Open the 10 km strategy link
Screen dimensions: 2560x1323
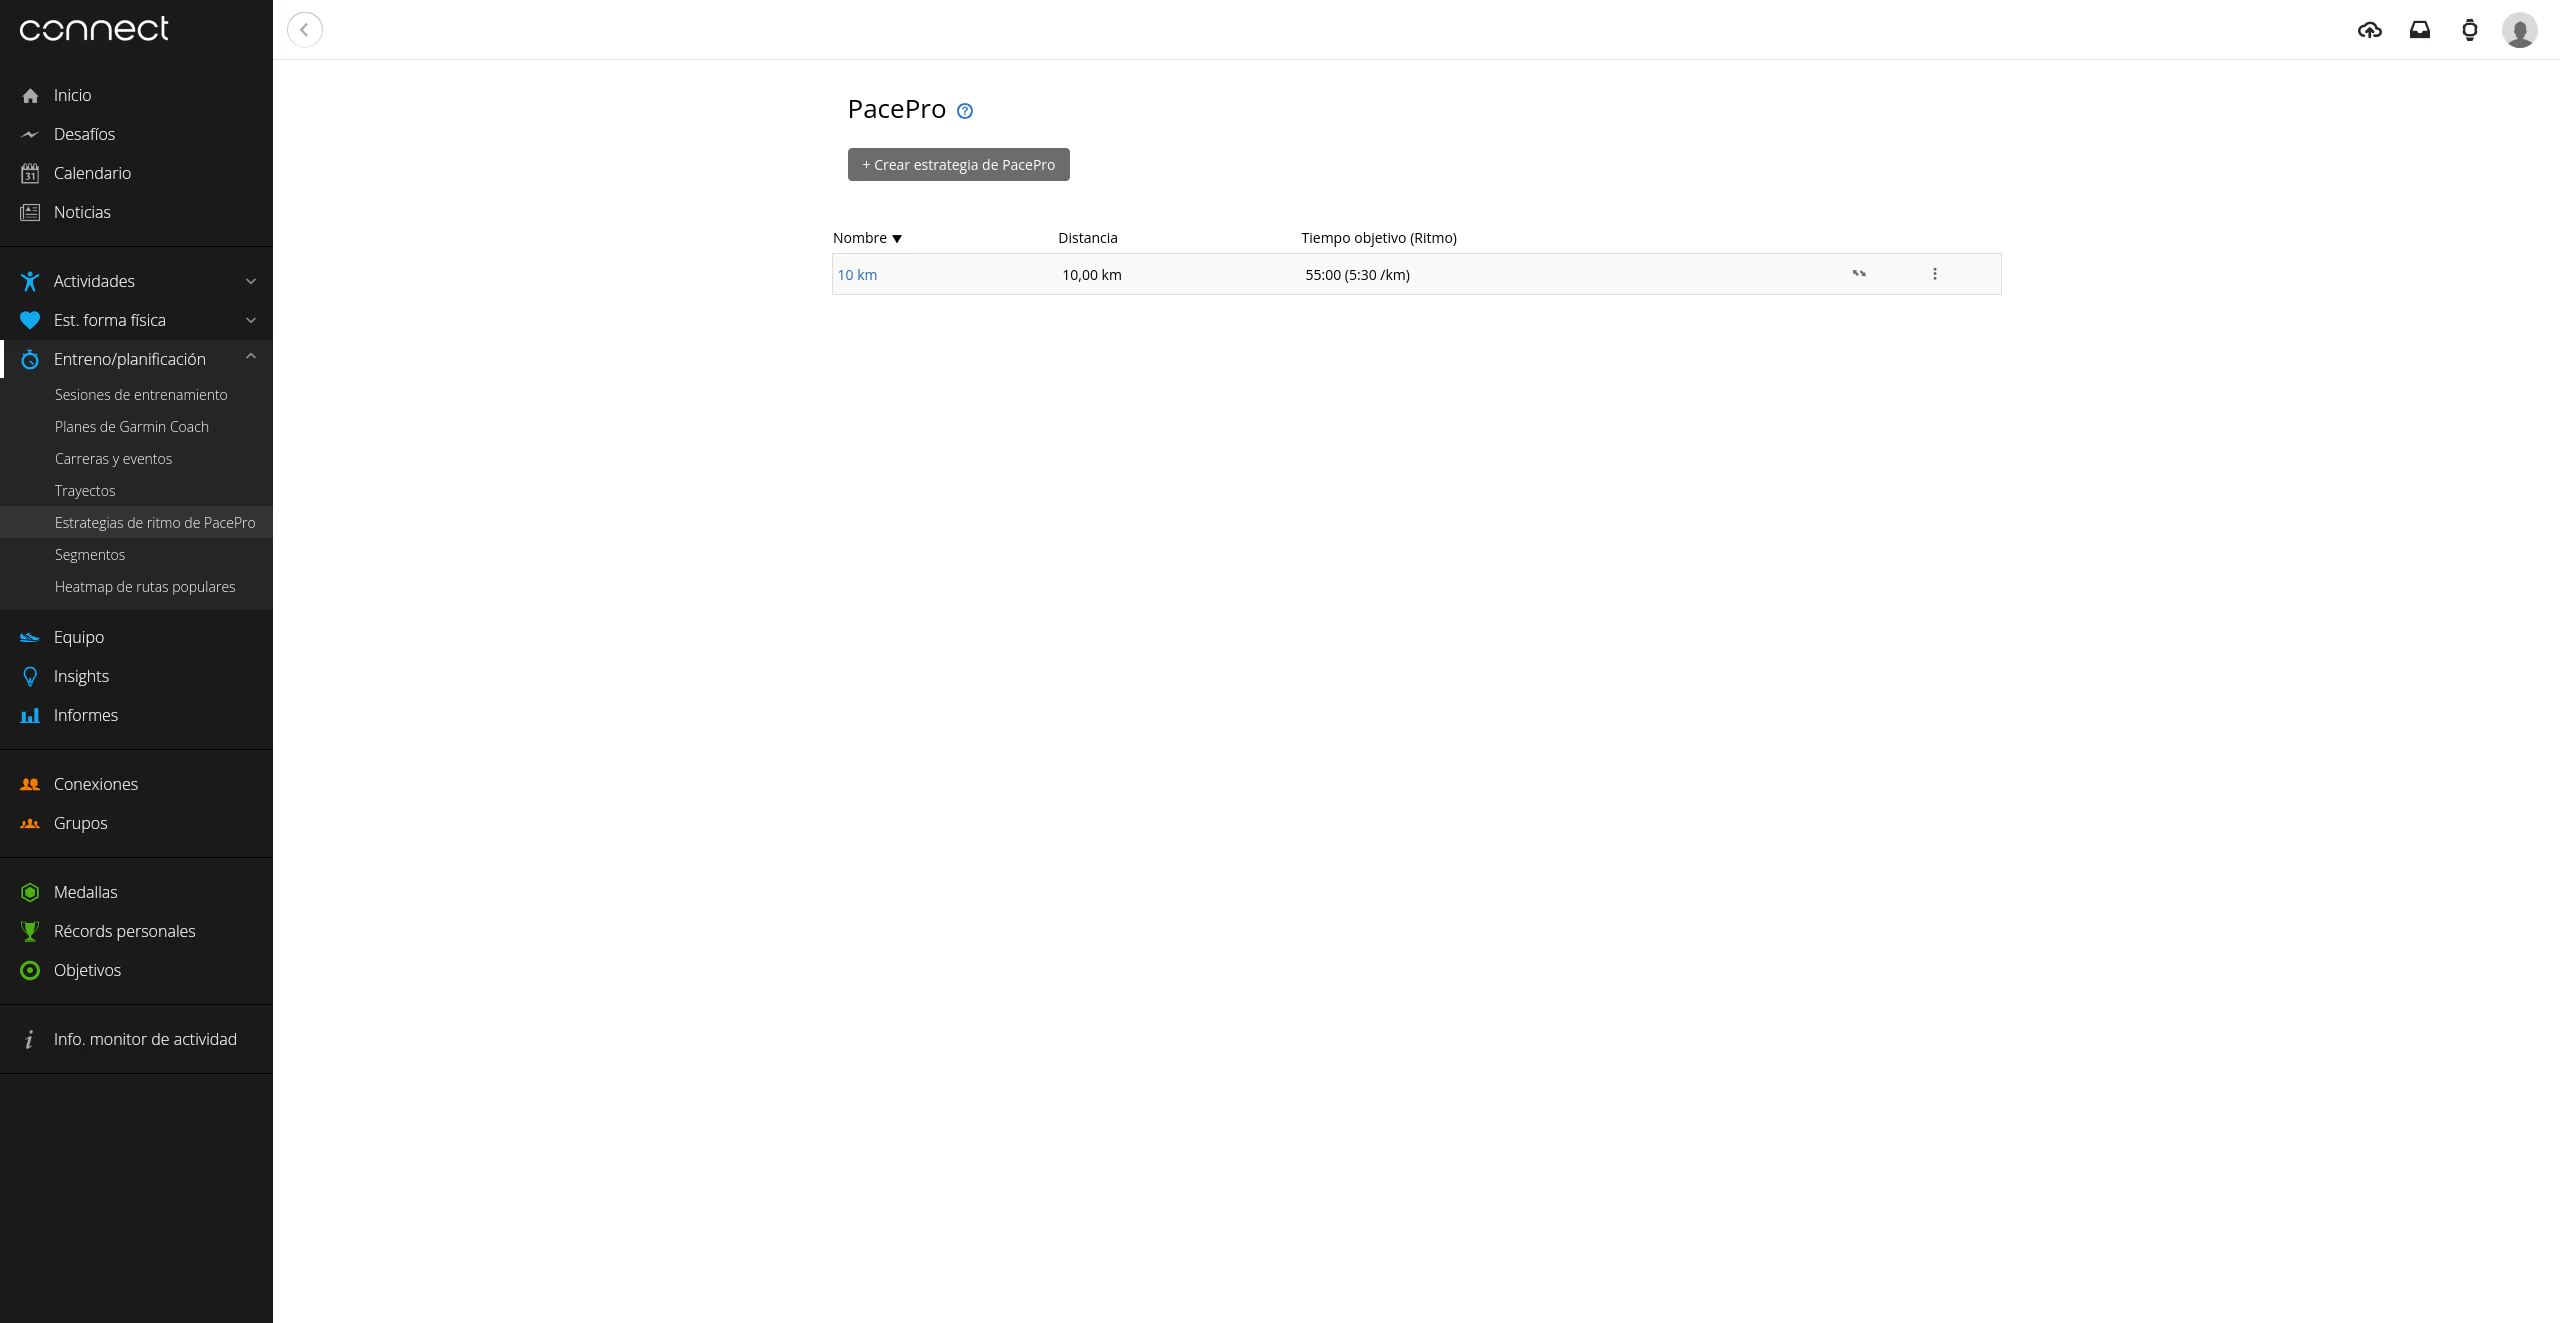tap(857, 275)
